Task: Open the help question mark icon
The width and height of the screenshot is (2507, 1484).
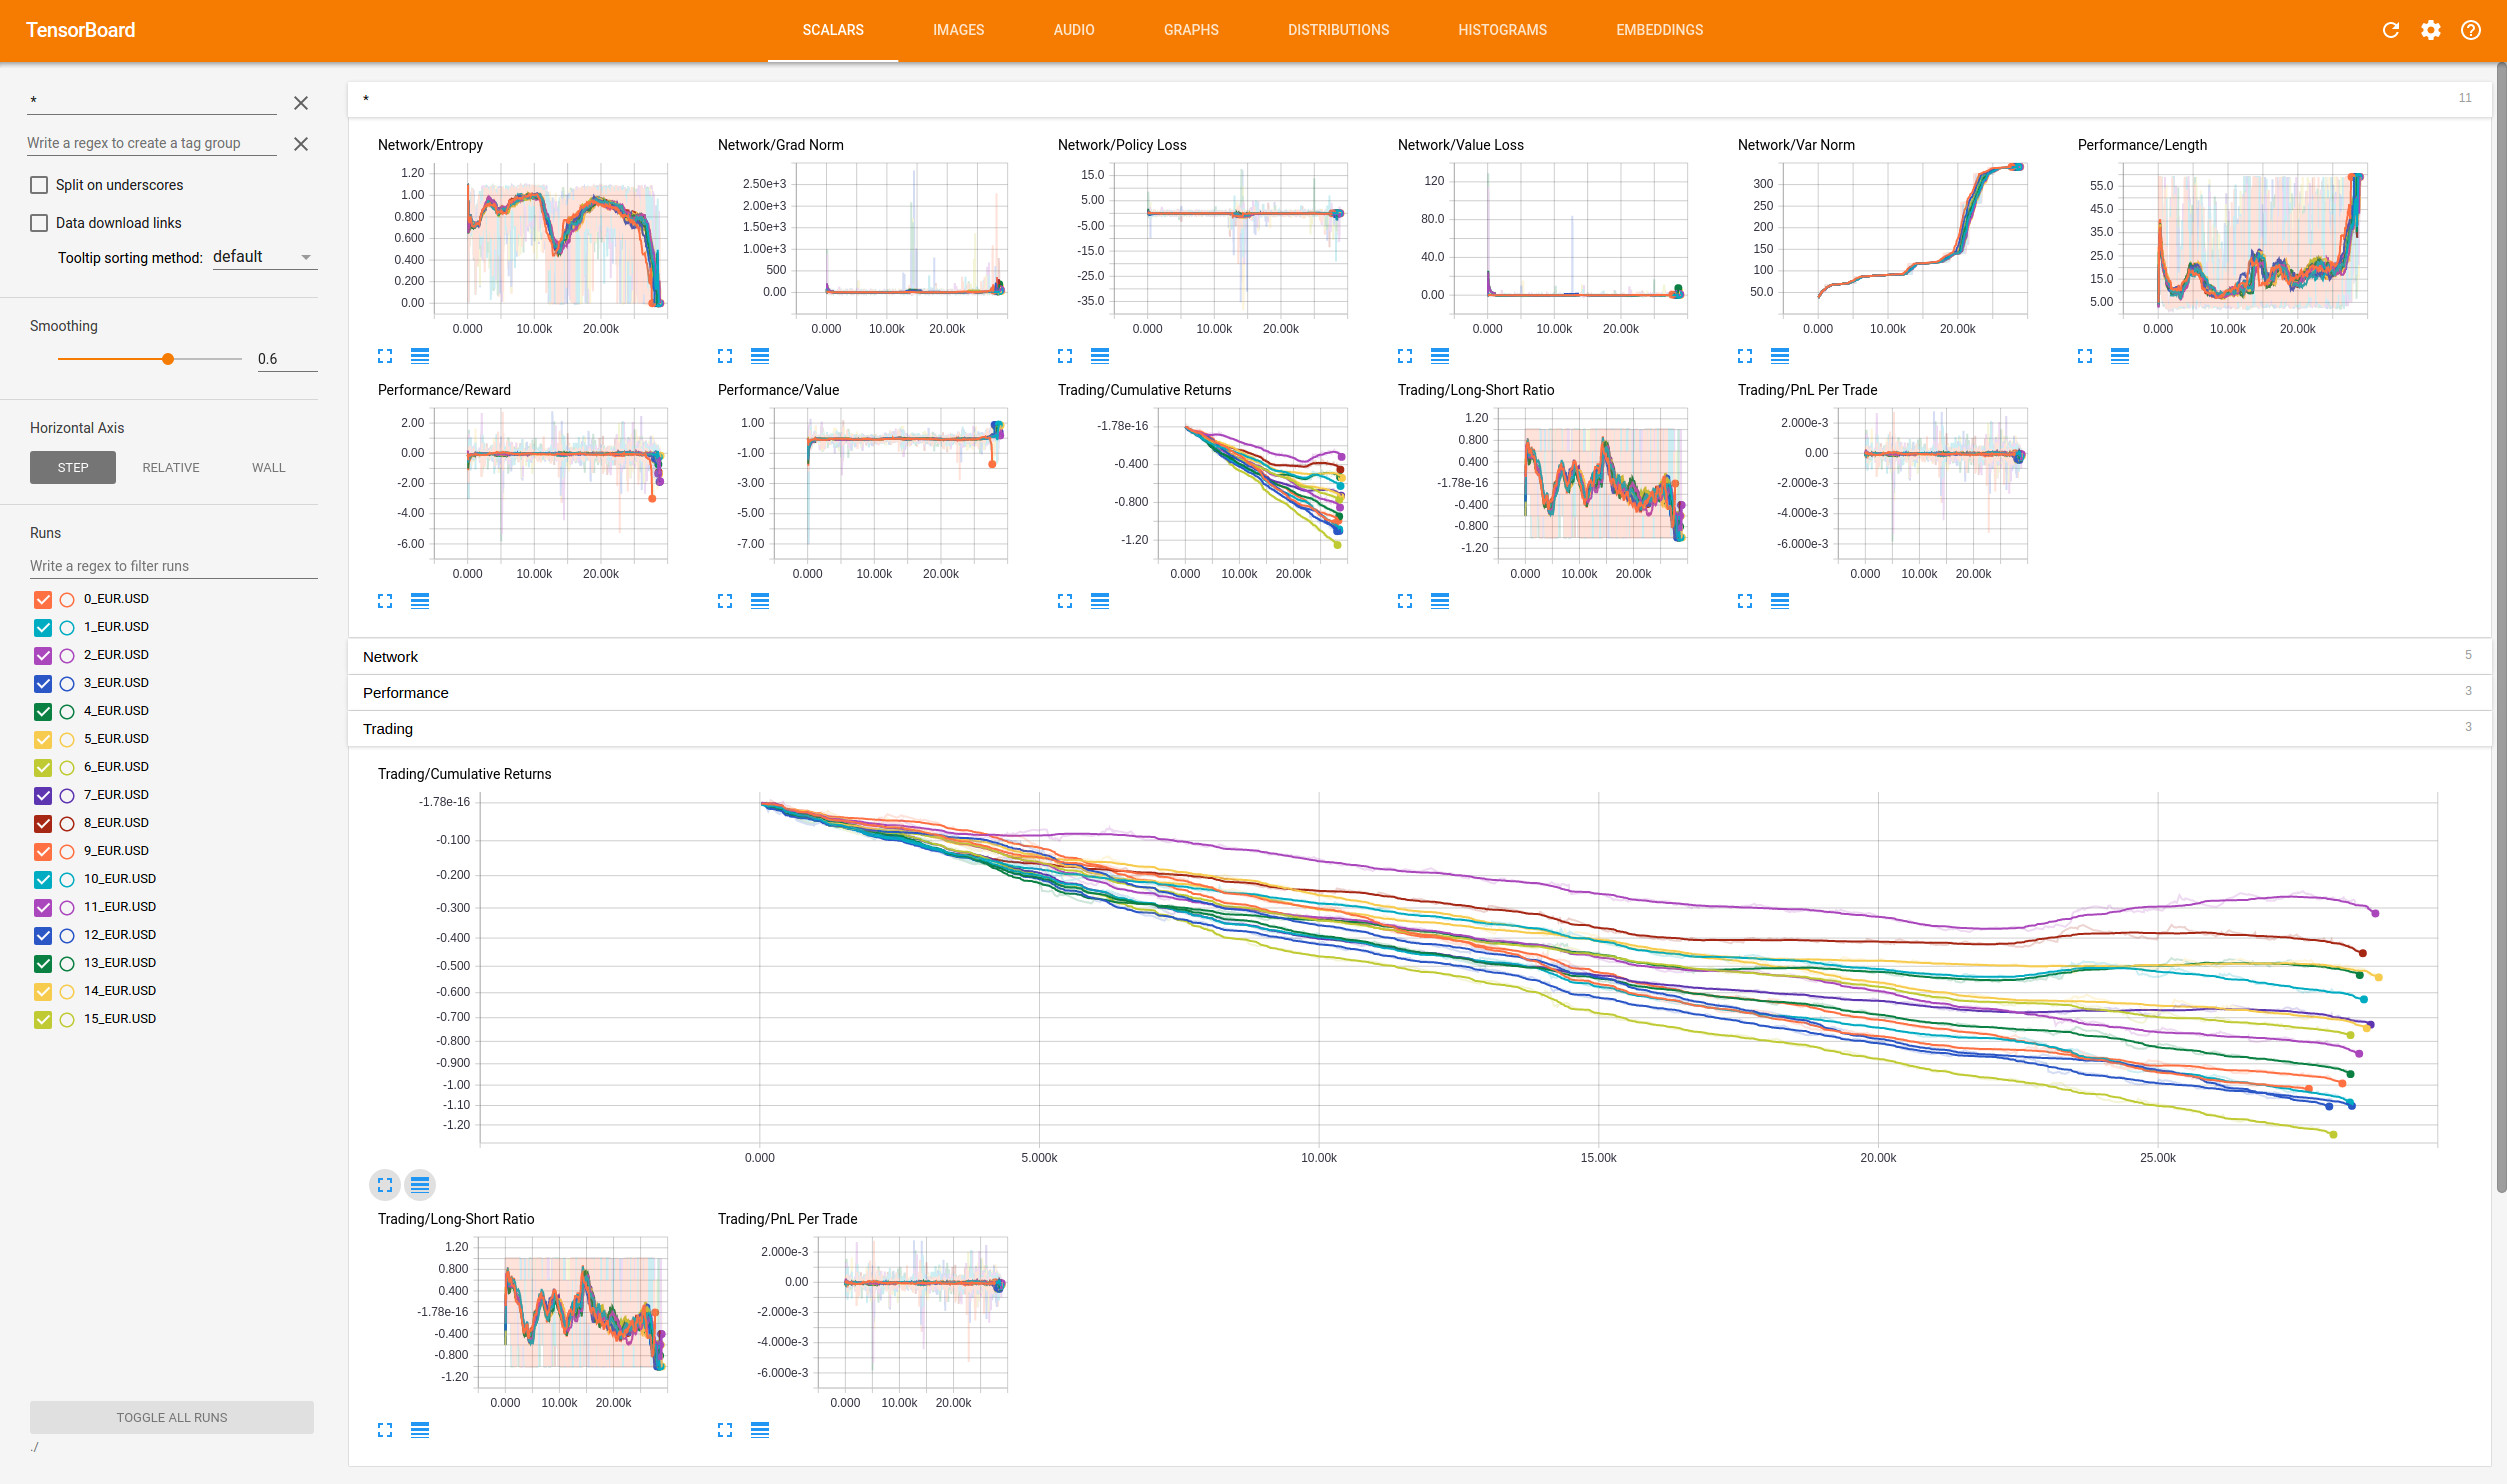Action: (x=2471, y=30)
